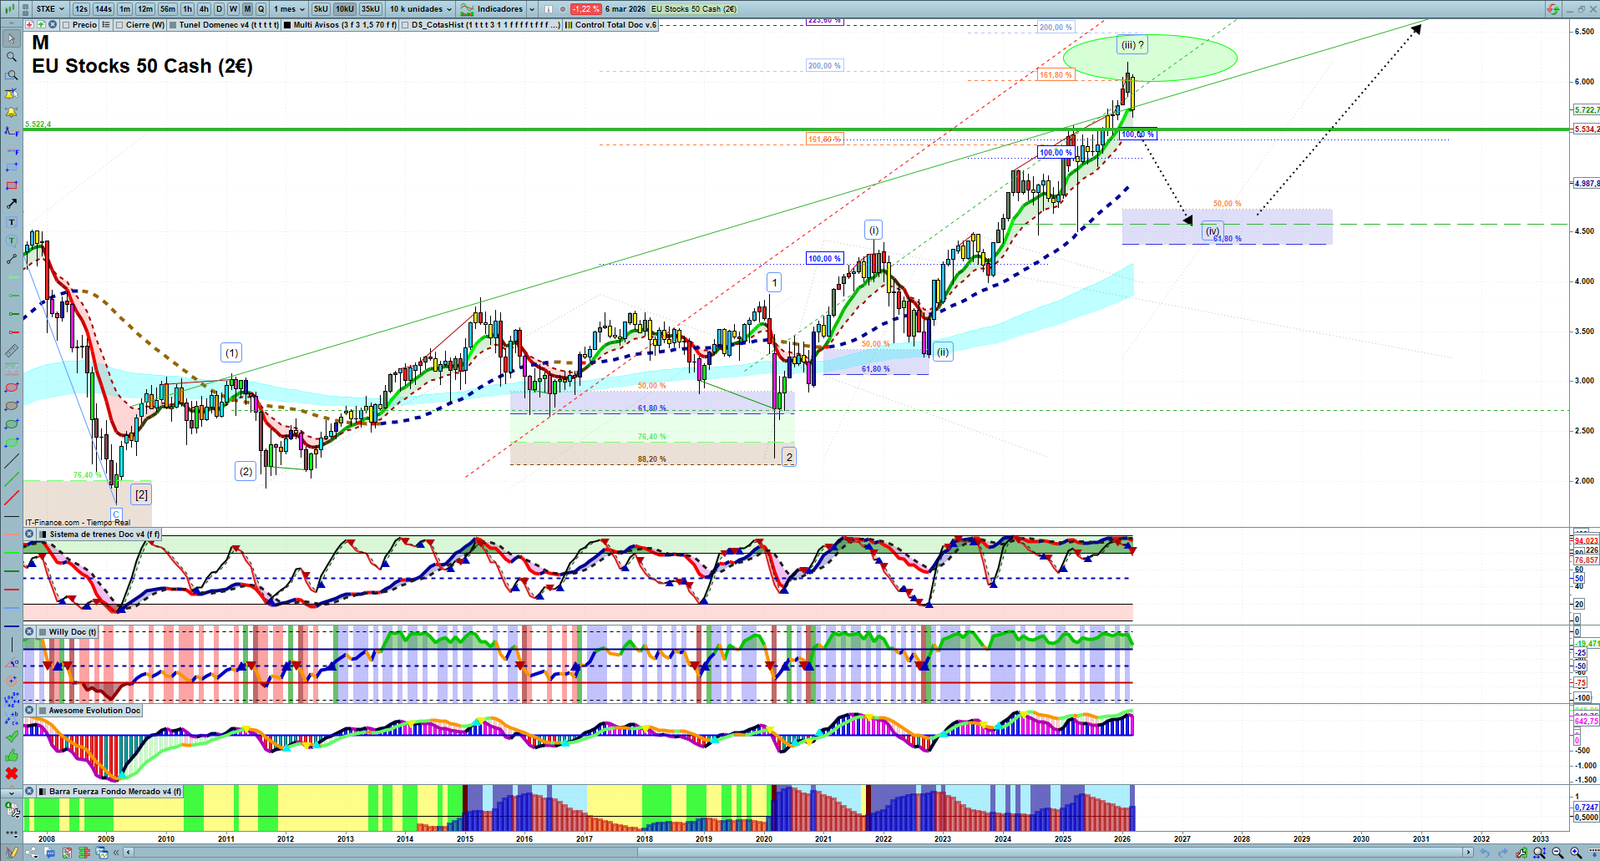Image resolution: width=1600 pixels, height=861 pixels.
Task: Select the 12s timeframe
Action: click(x=81, y=9)
